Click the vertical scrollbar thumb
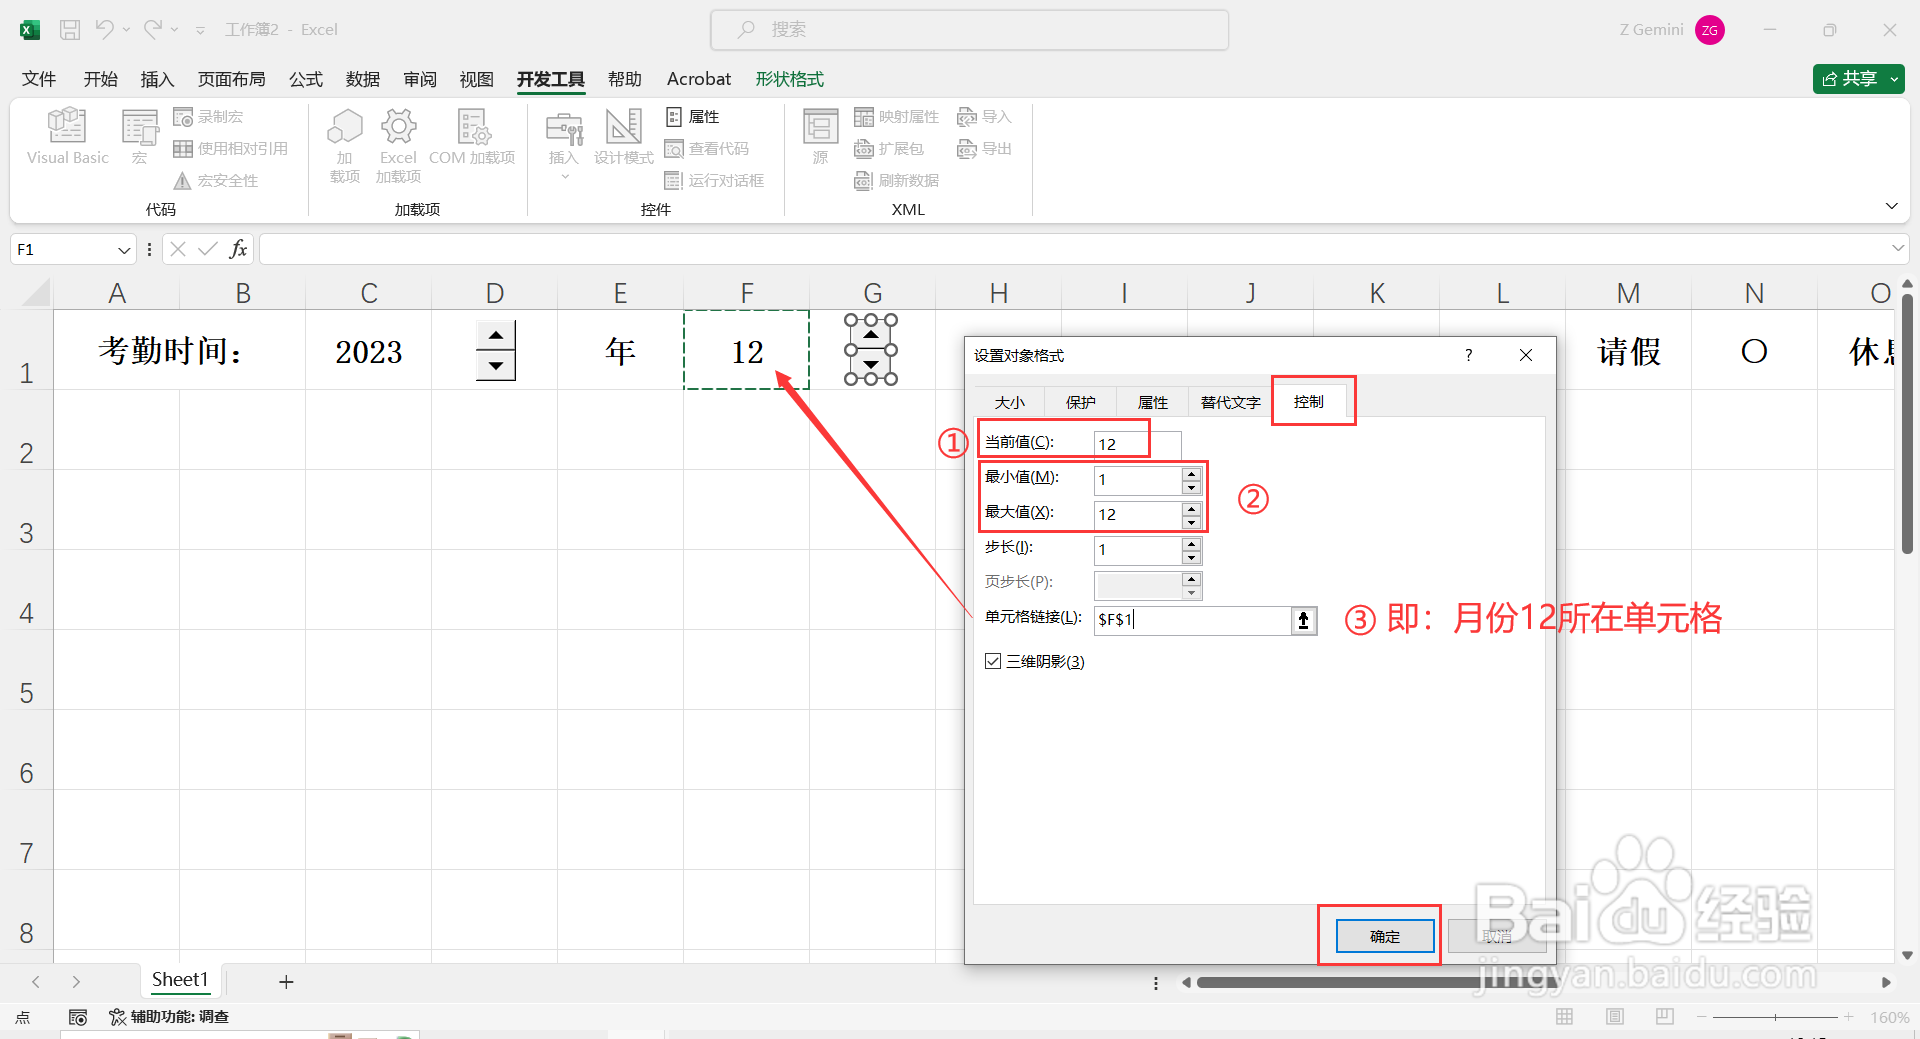This screenshot has height=1039, width=1920. pyautogui.click(x=1907, y=424)
